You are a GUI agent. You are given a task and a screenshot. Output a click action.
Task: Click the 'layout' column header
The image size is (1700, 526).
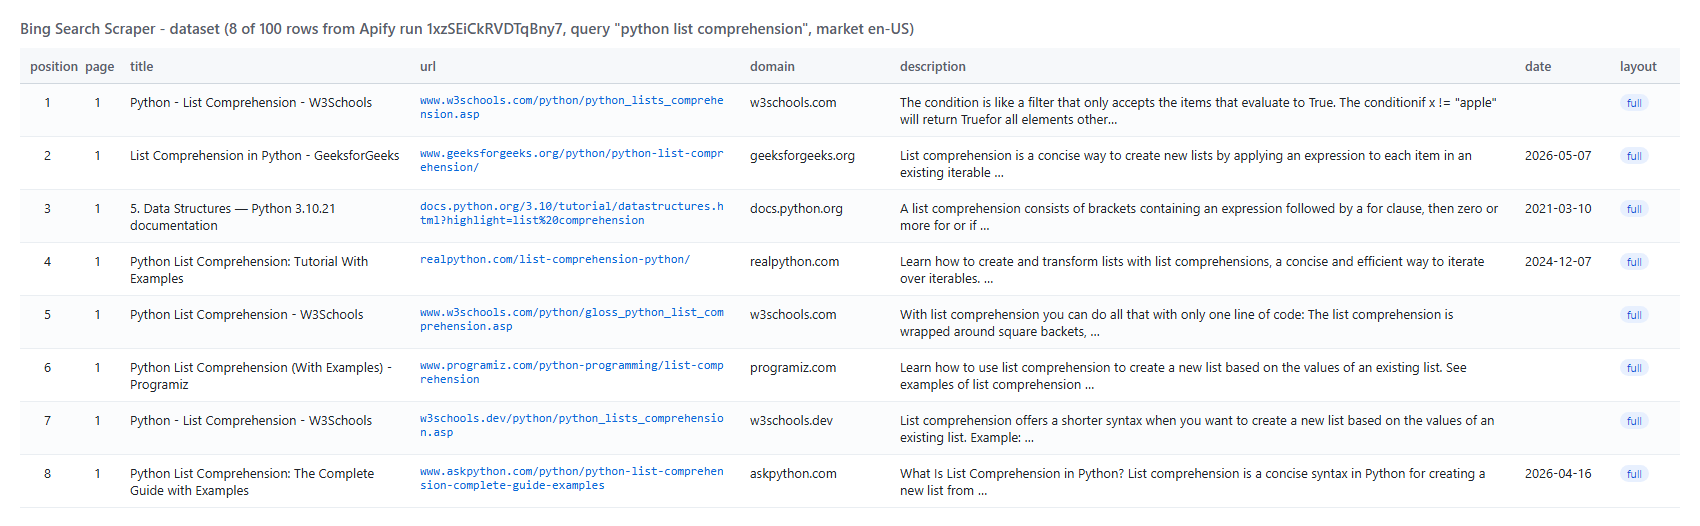pos(1638,67)
